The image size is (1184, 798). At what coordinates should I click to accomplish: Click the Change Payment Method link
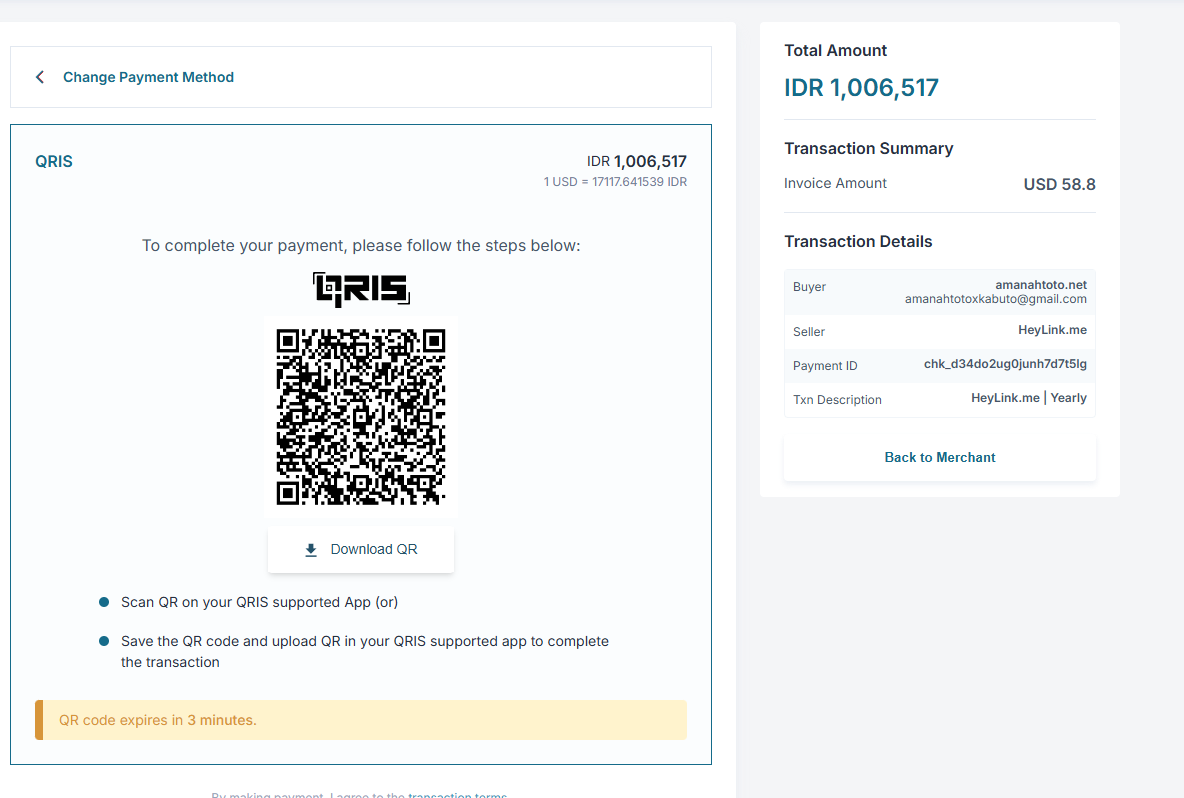(148, 77)
